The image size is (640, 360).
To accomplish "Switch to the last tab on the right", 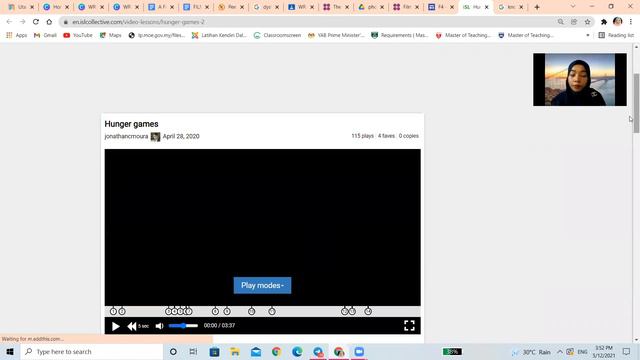I will 511,7.
